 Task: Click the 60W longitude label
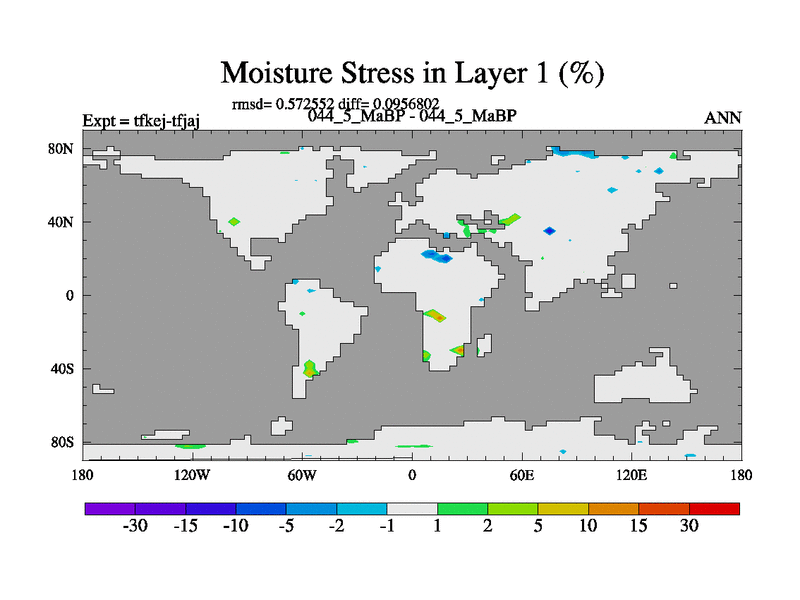302,476
